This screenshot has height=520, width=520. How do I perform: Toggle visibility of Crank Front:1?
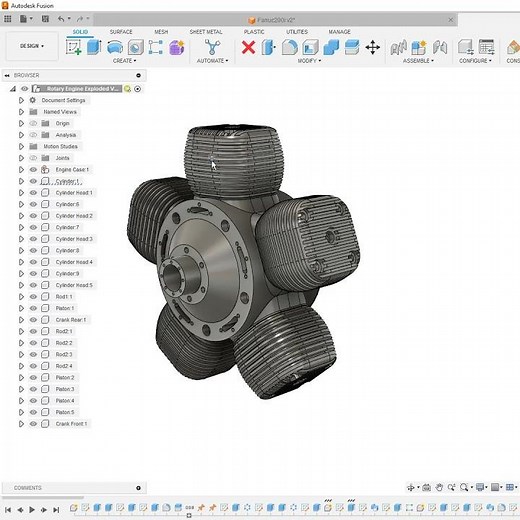[33, 424]
